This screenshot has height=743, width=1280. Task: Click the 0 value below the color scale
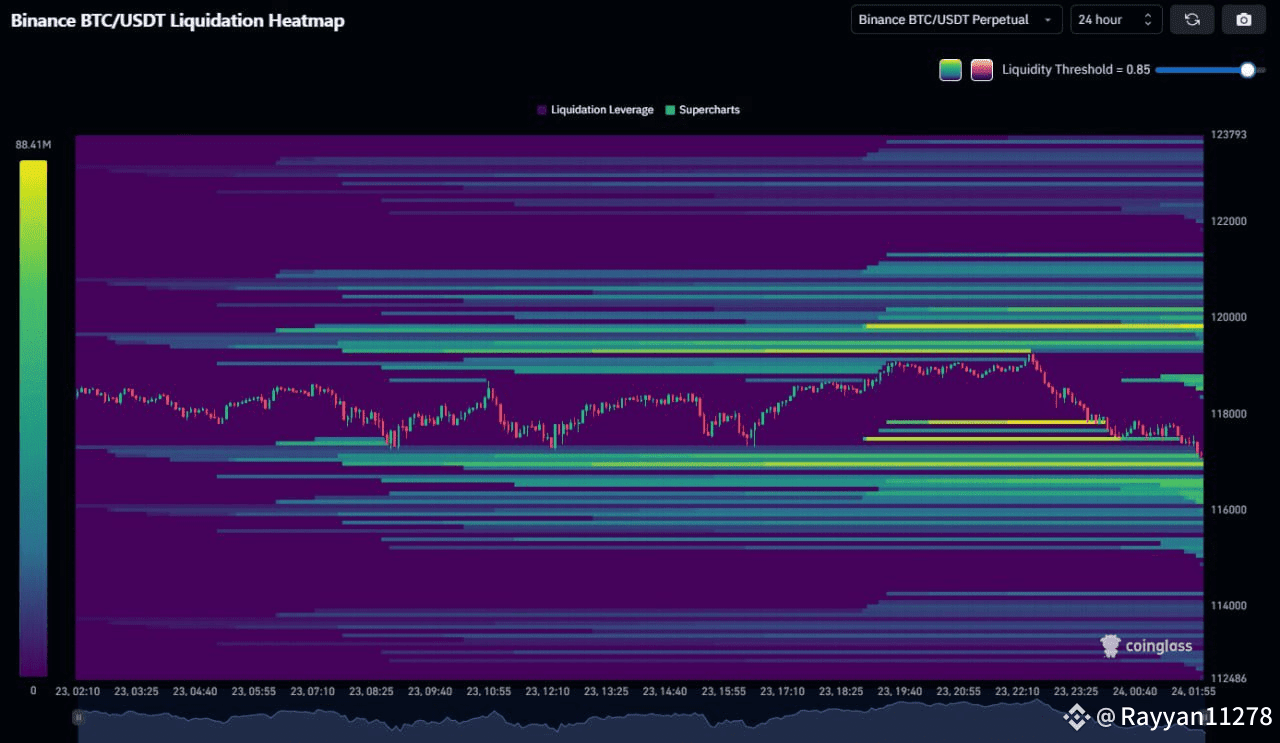(x=33, y=690)
